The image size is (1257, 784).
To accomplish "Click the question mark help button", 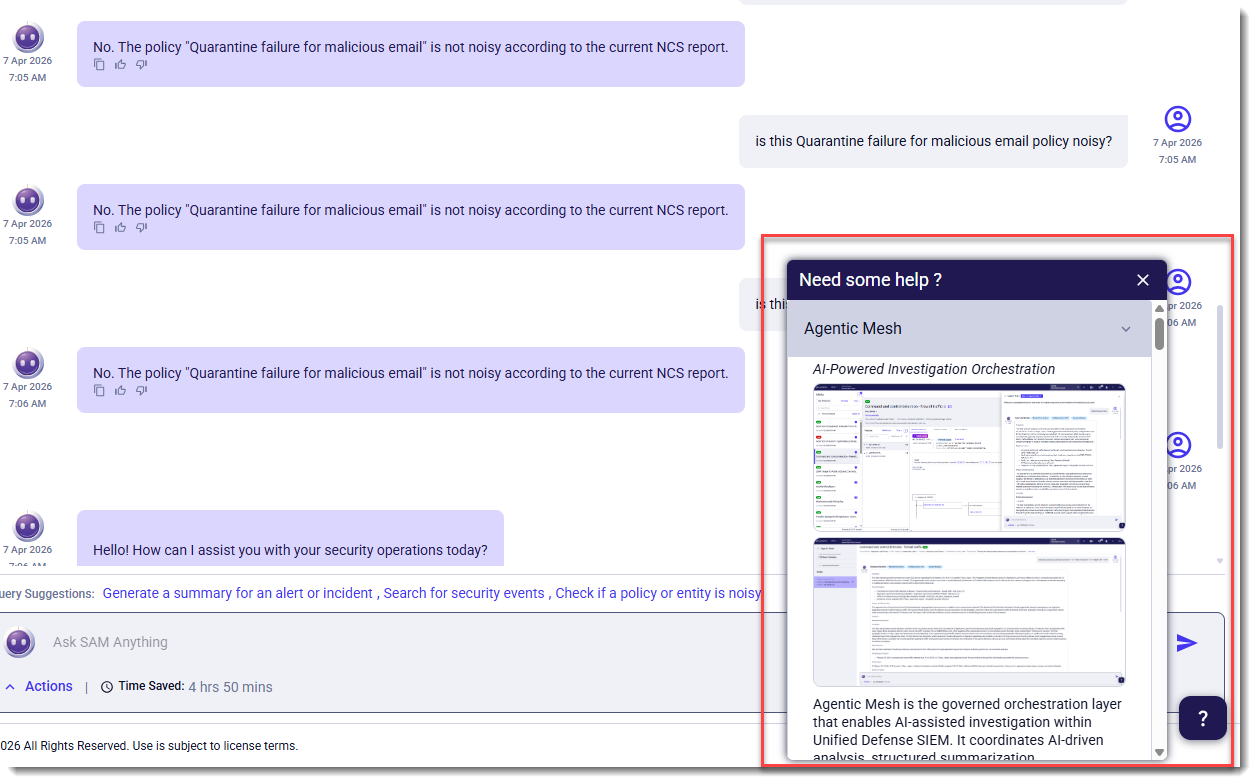I will 1202,718.
